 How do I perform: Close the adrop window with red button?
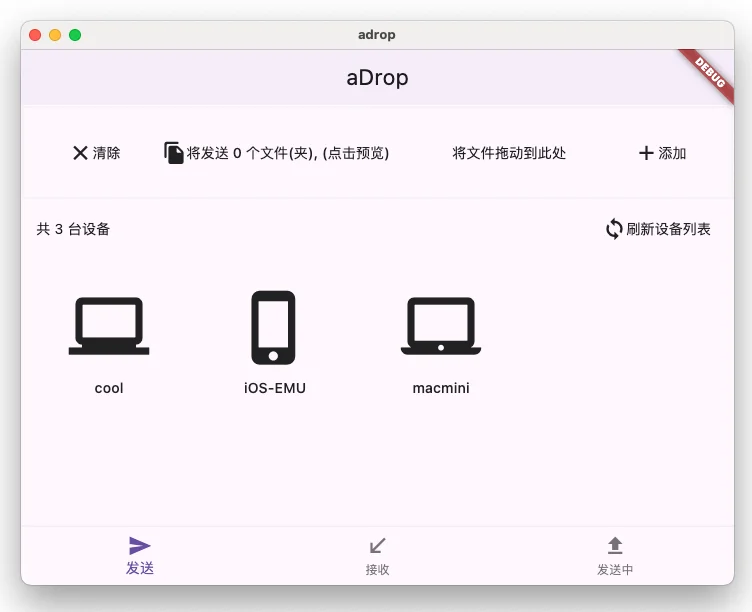coord(35,35)
